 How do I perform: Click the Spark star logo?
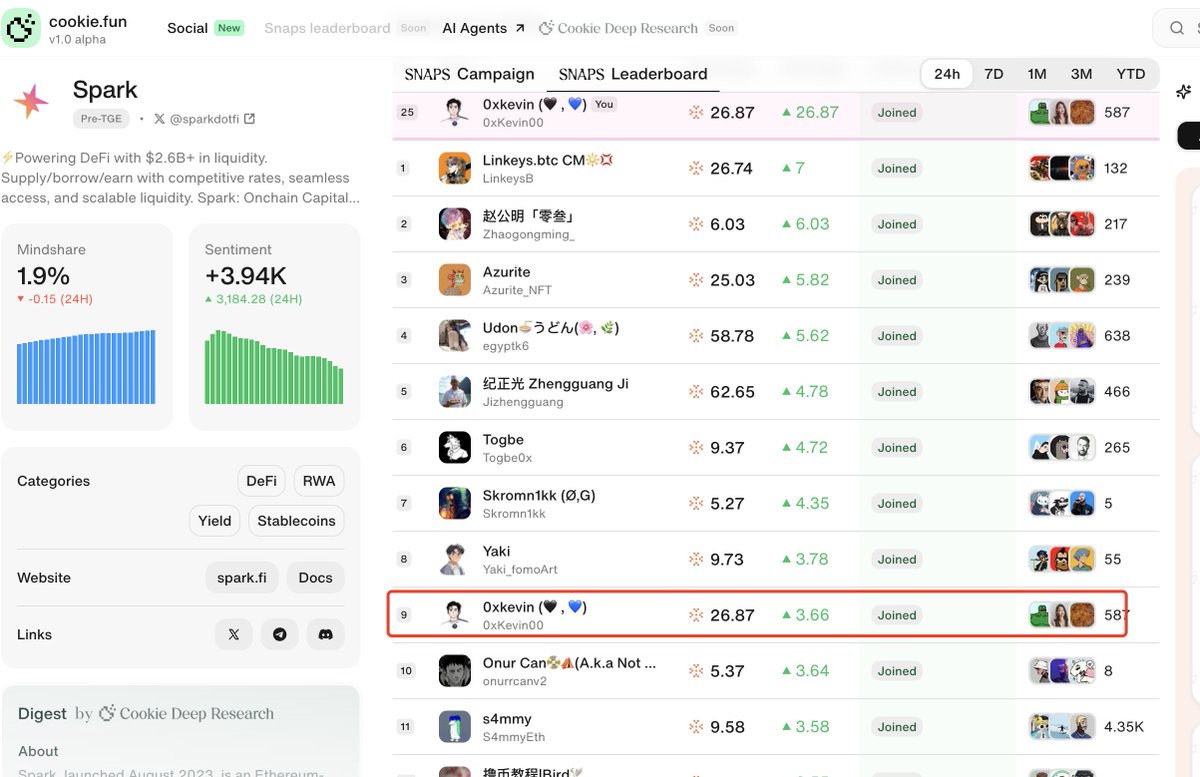tap(31, 101)
